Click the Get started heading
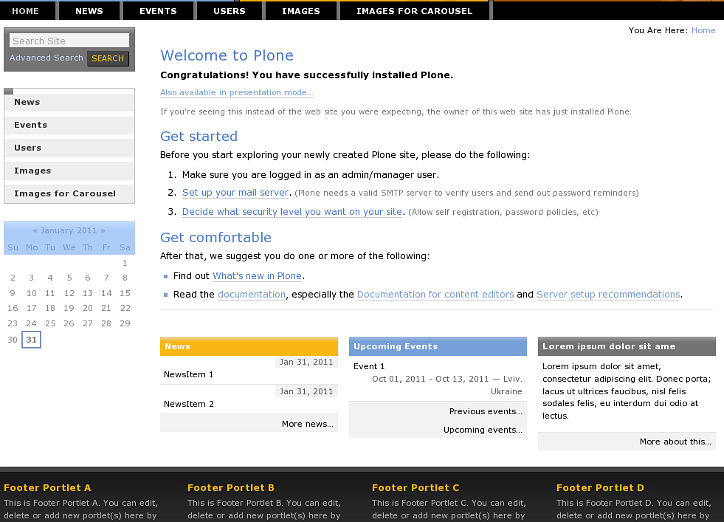This screenshot has height=522, width=724. pyautogui.click(x=199, y=136)
